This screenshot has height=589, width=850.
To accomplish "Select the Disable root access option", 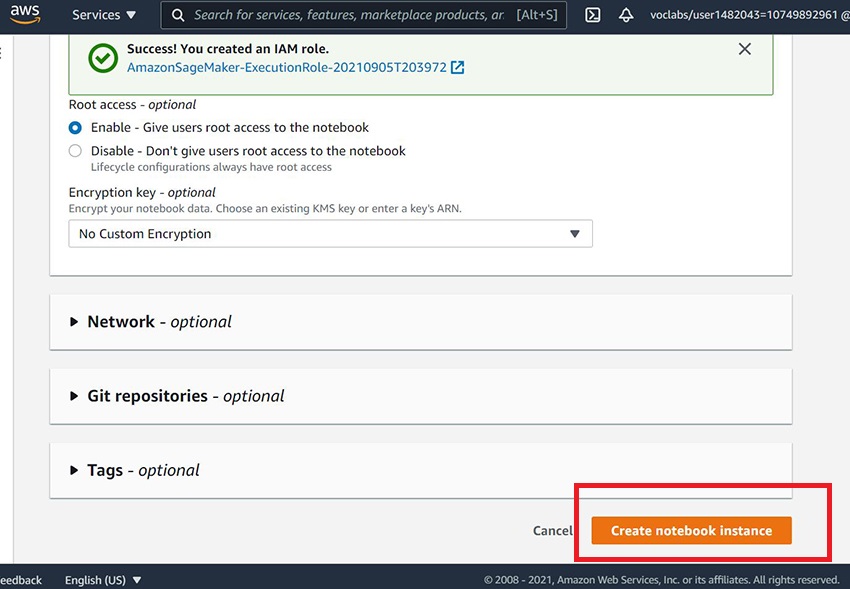I will pyautogui.click(x=76, y=150).
